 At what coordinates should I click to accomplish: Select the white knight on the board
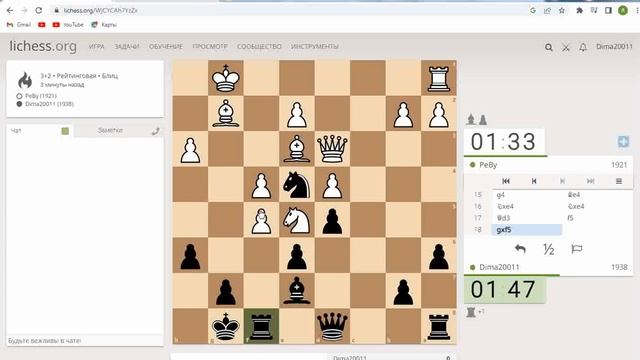coord(297,220)
